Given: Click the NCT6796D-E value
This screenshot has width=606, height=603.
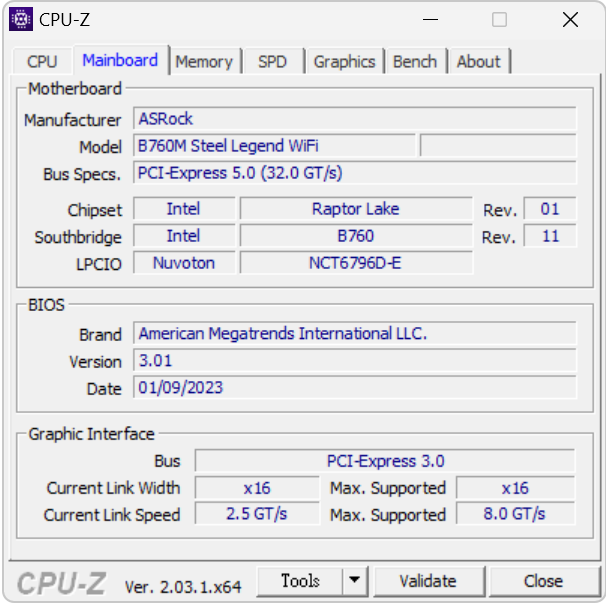Looking at the screenshot, I should tap(356, 263).
